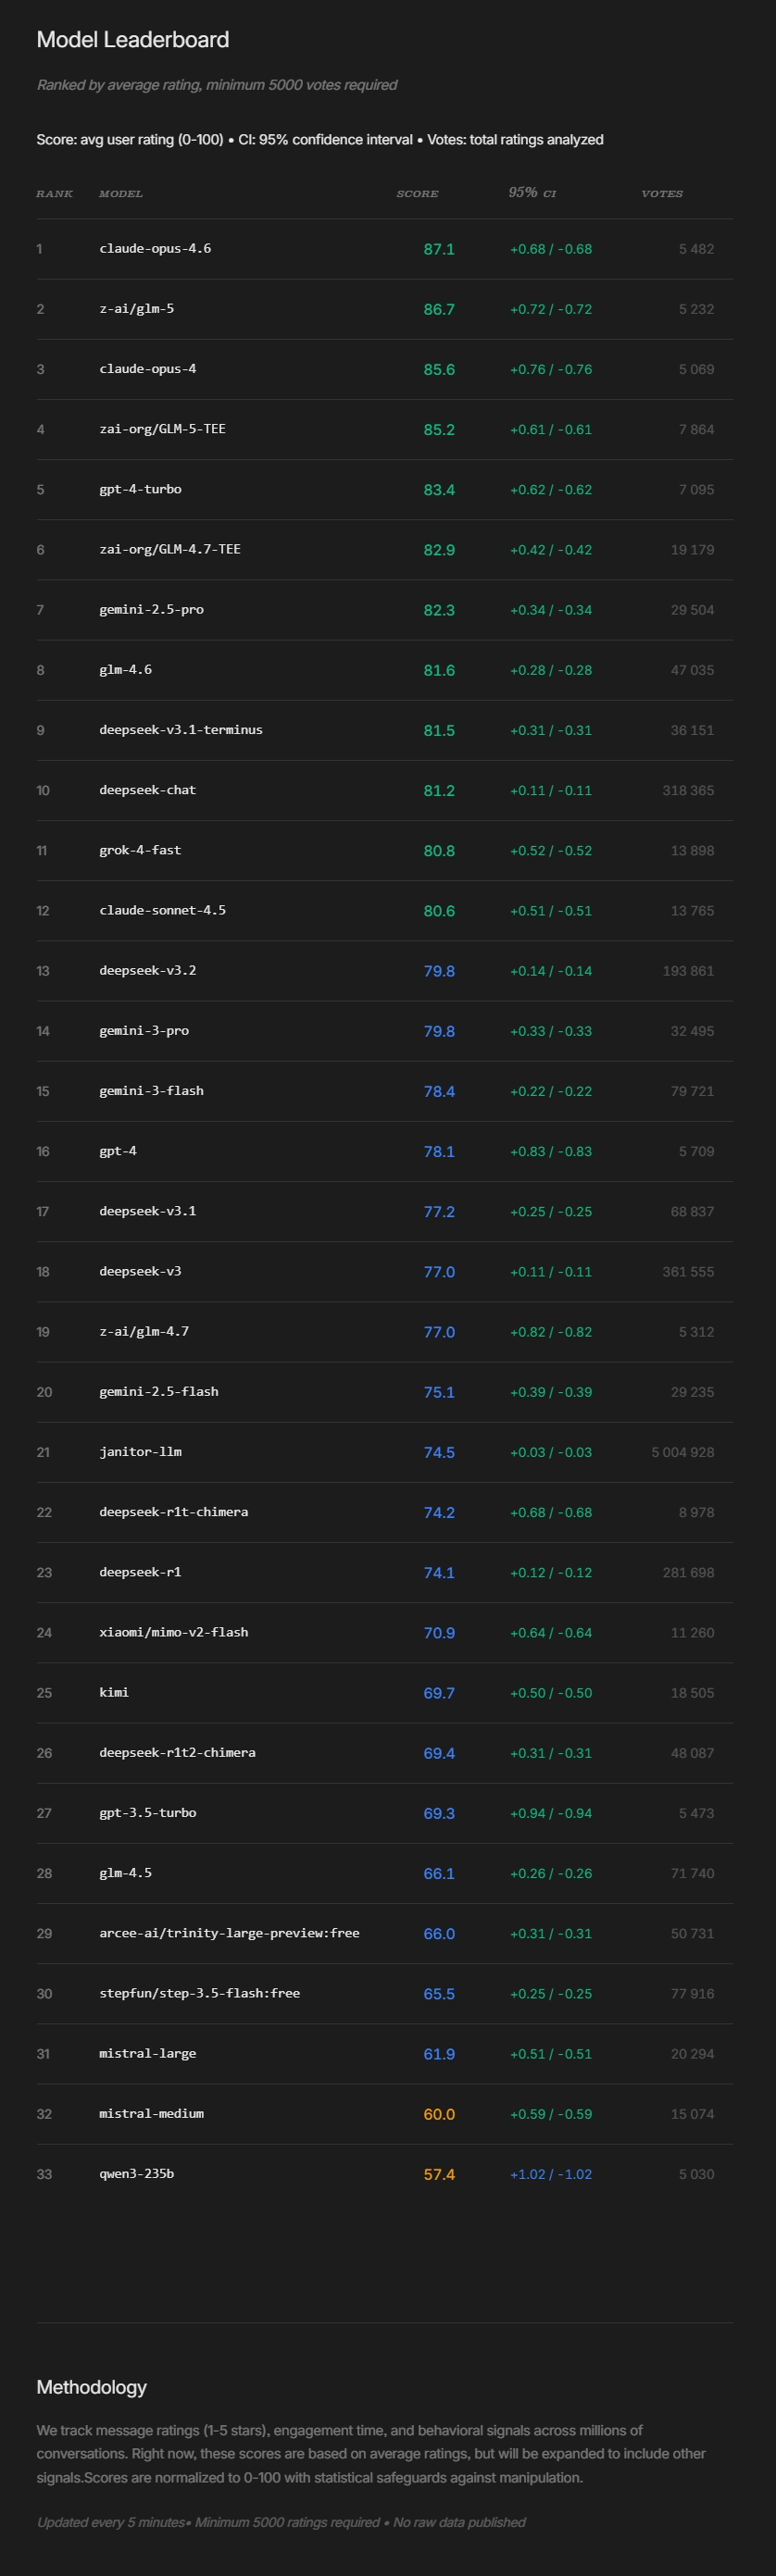
Task: Open the janitor-llm model entry
Action: pyautogui.click(x=140, y=1452)
